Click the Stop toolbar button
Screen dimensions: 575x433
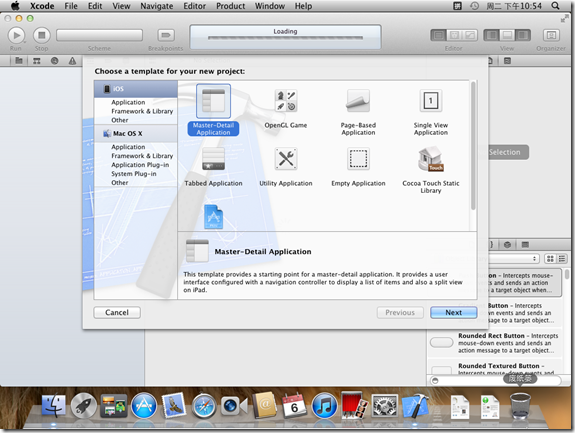click(x=41, y=36)
